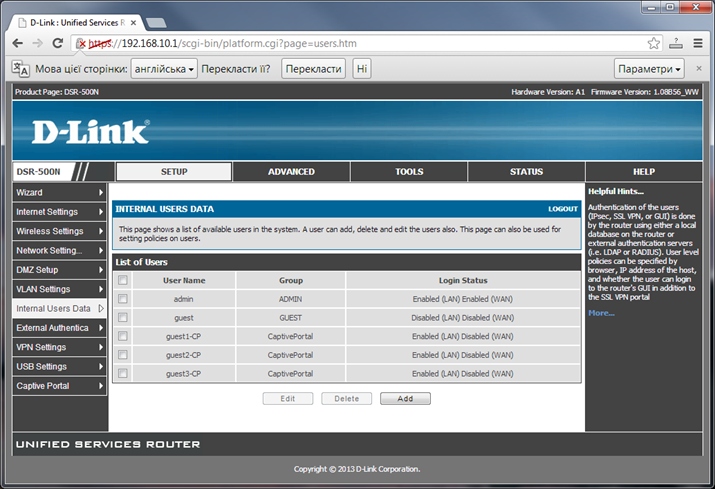Click the insecure https warning icon
715x489 pixels.
82,44
